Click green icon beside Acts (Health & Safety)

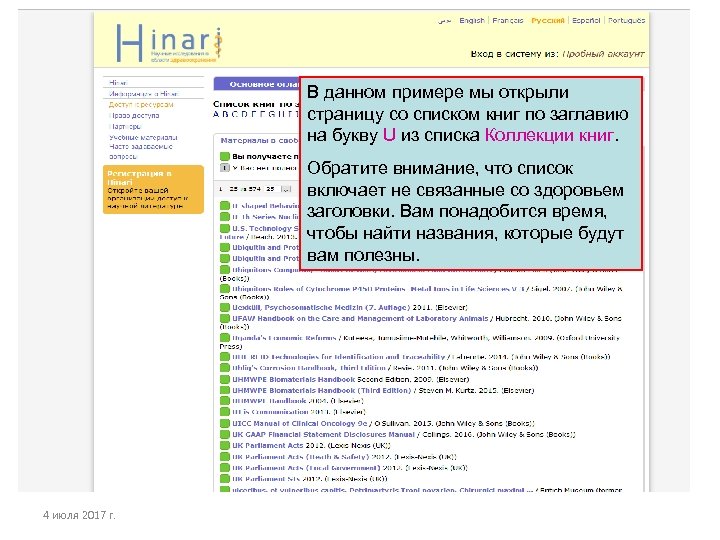[225, 457]
